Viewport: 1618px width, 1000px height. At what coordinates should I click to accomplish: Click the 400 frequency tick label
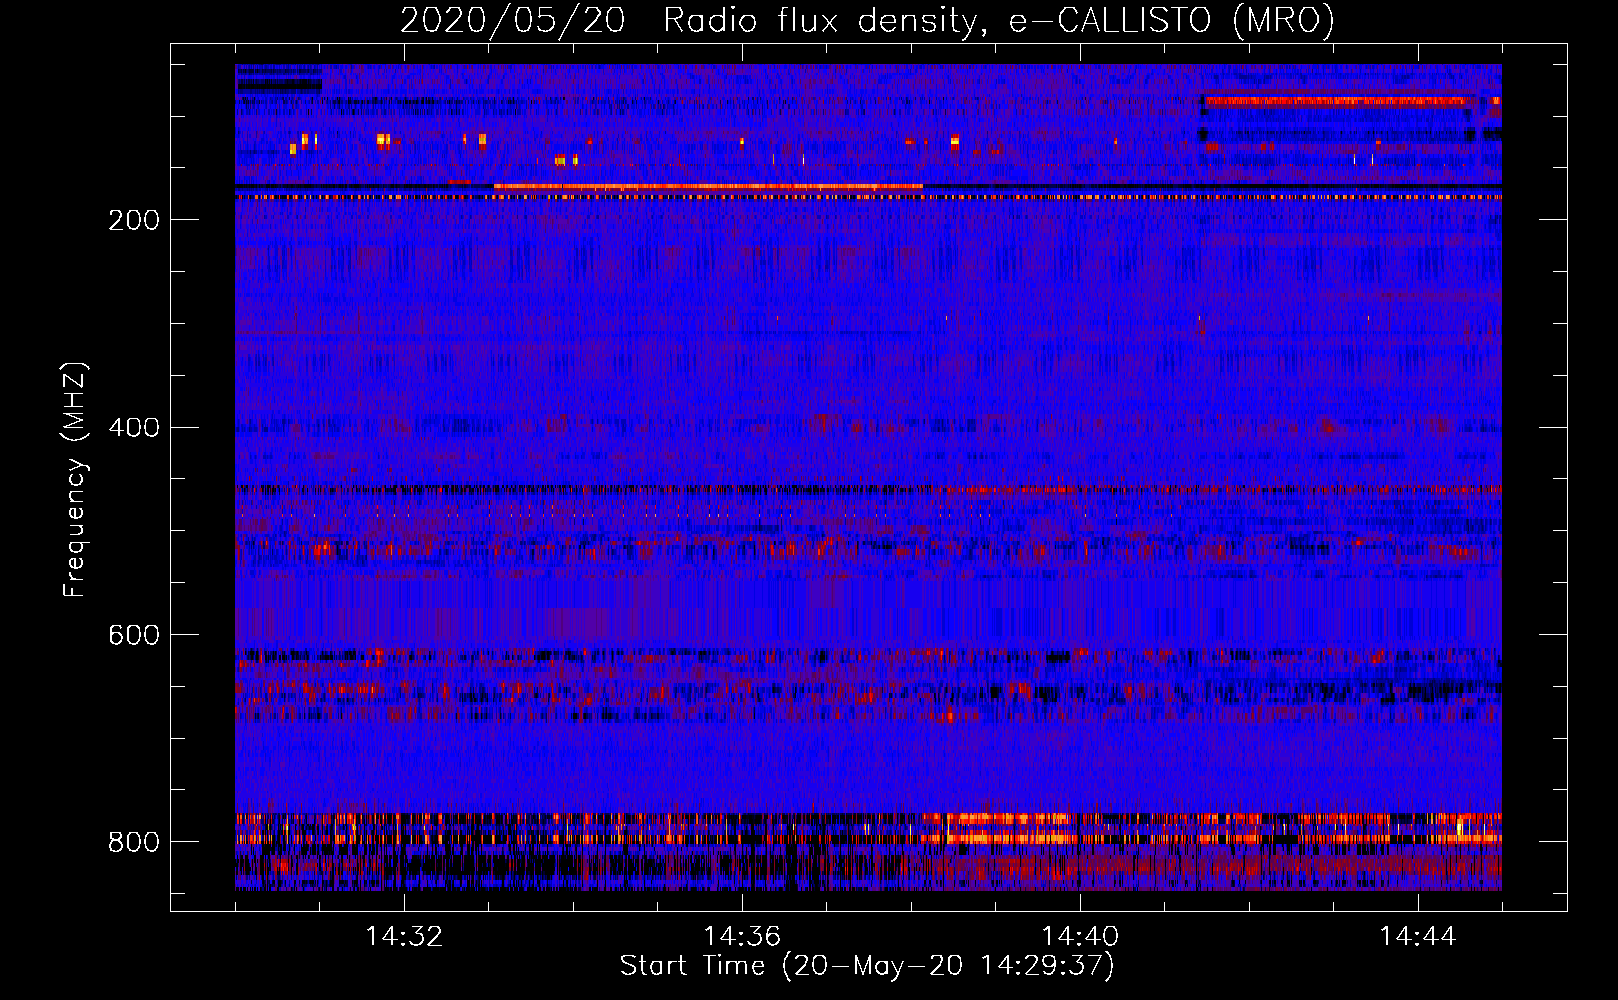click(133, 428)
